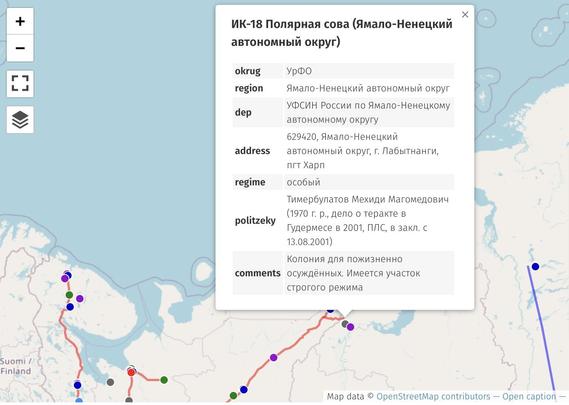
Task: Select green marker right of the red marker
Action: pos(164,380)
